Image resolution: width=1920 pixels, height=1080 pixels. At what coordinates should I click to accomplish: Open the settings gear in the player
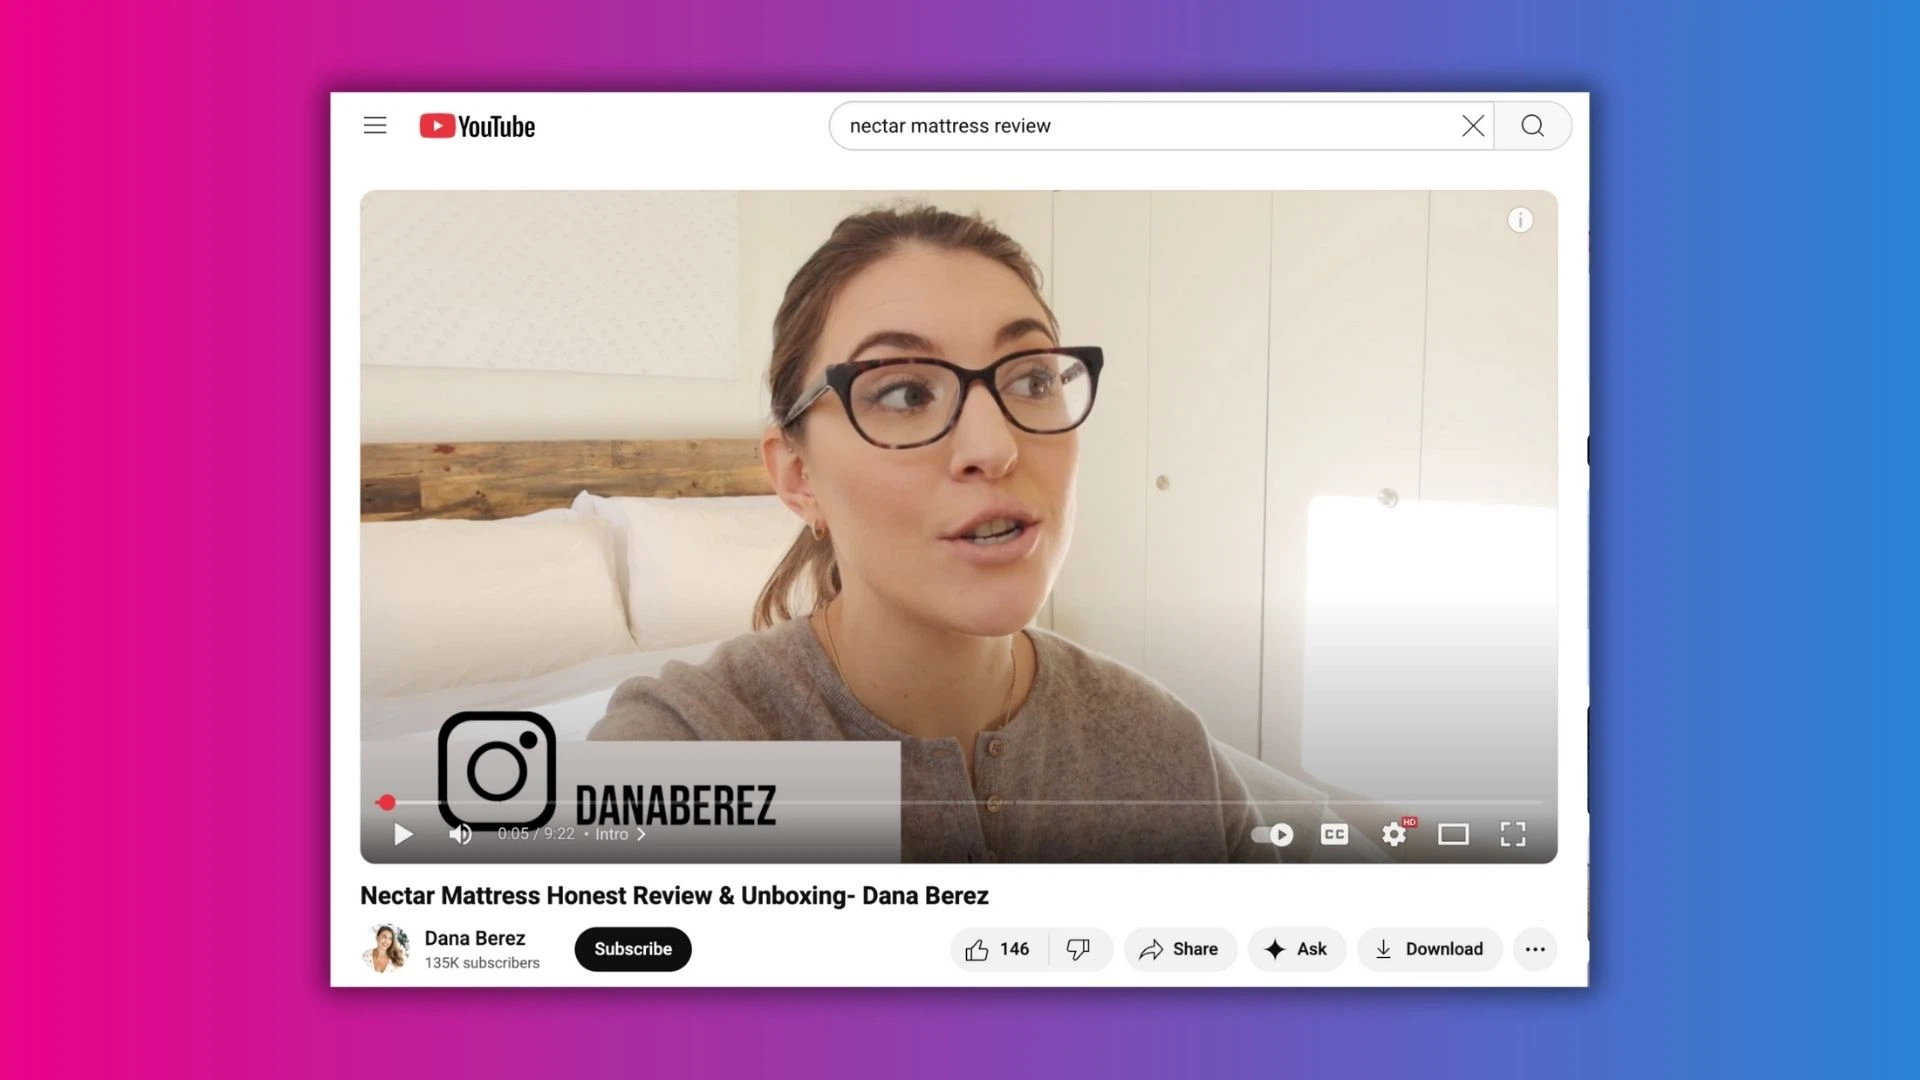point(1393,834)
